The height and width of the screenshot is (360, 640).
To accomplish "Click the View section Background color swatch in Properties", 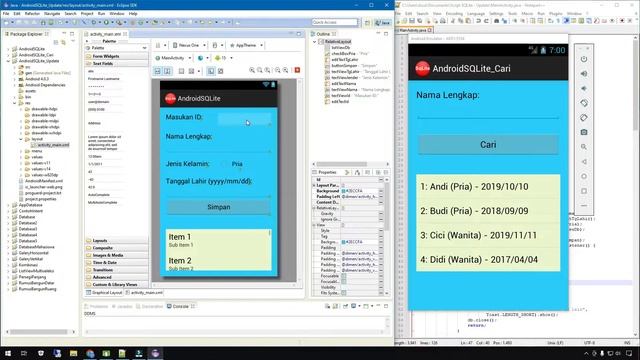I will pyautogui.click(x=343, y=242).
